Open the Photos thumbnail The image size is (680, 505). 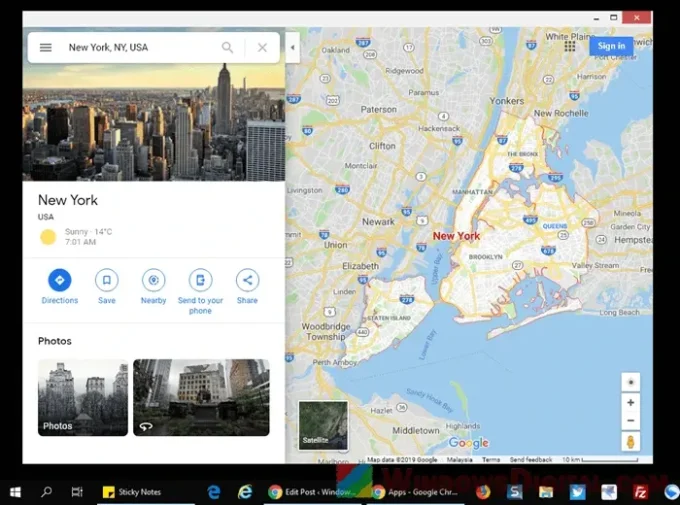click(x=83, y=397)
